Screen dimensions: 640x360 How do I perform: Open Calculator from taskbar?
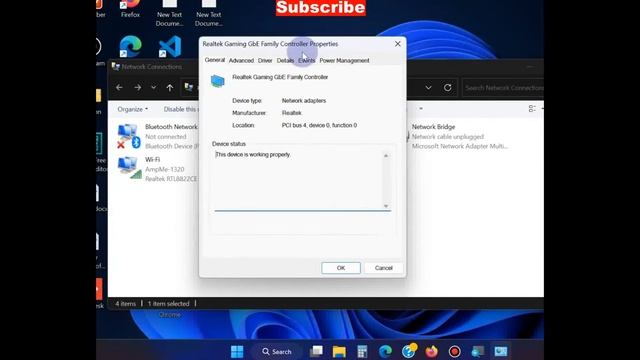click(362, 351)
